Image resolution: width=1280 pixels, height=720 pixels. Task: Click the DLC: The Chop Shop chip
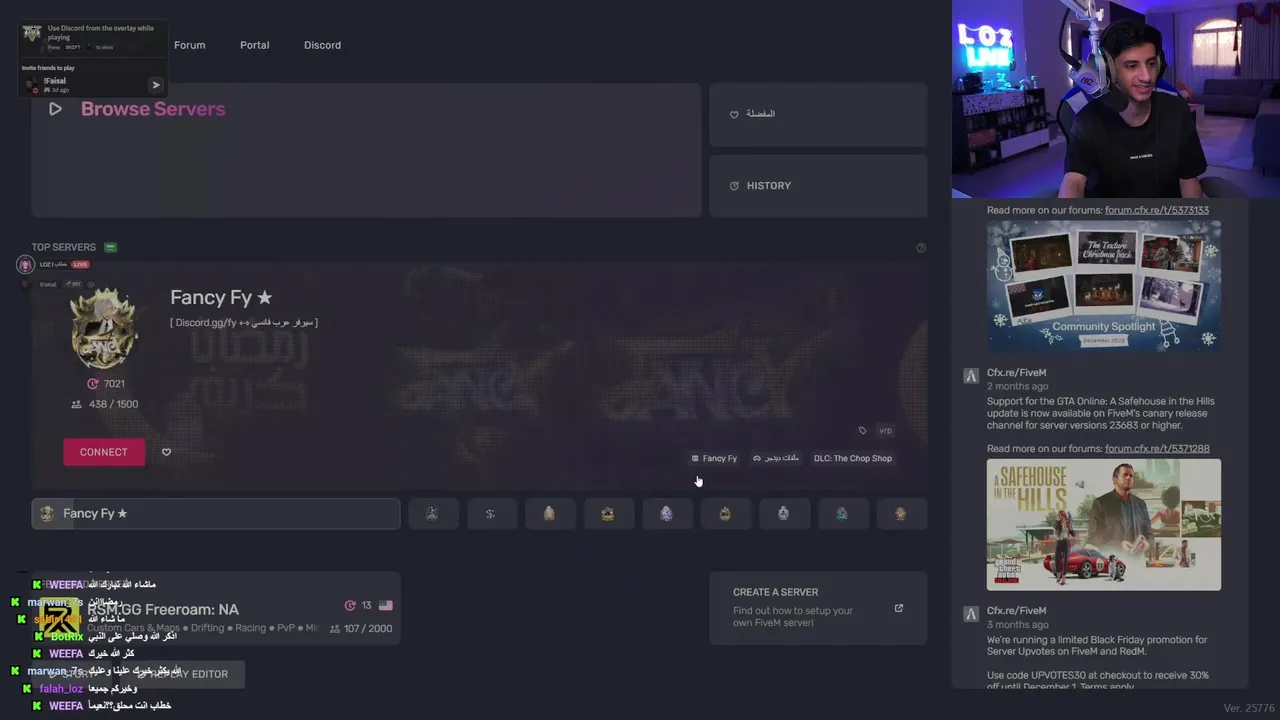point(853,458)
